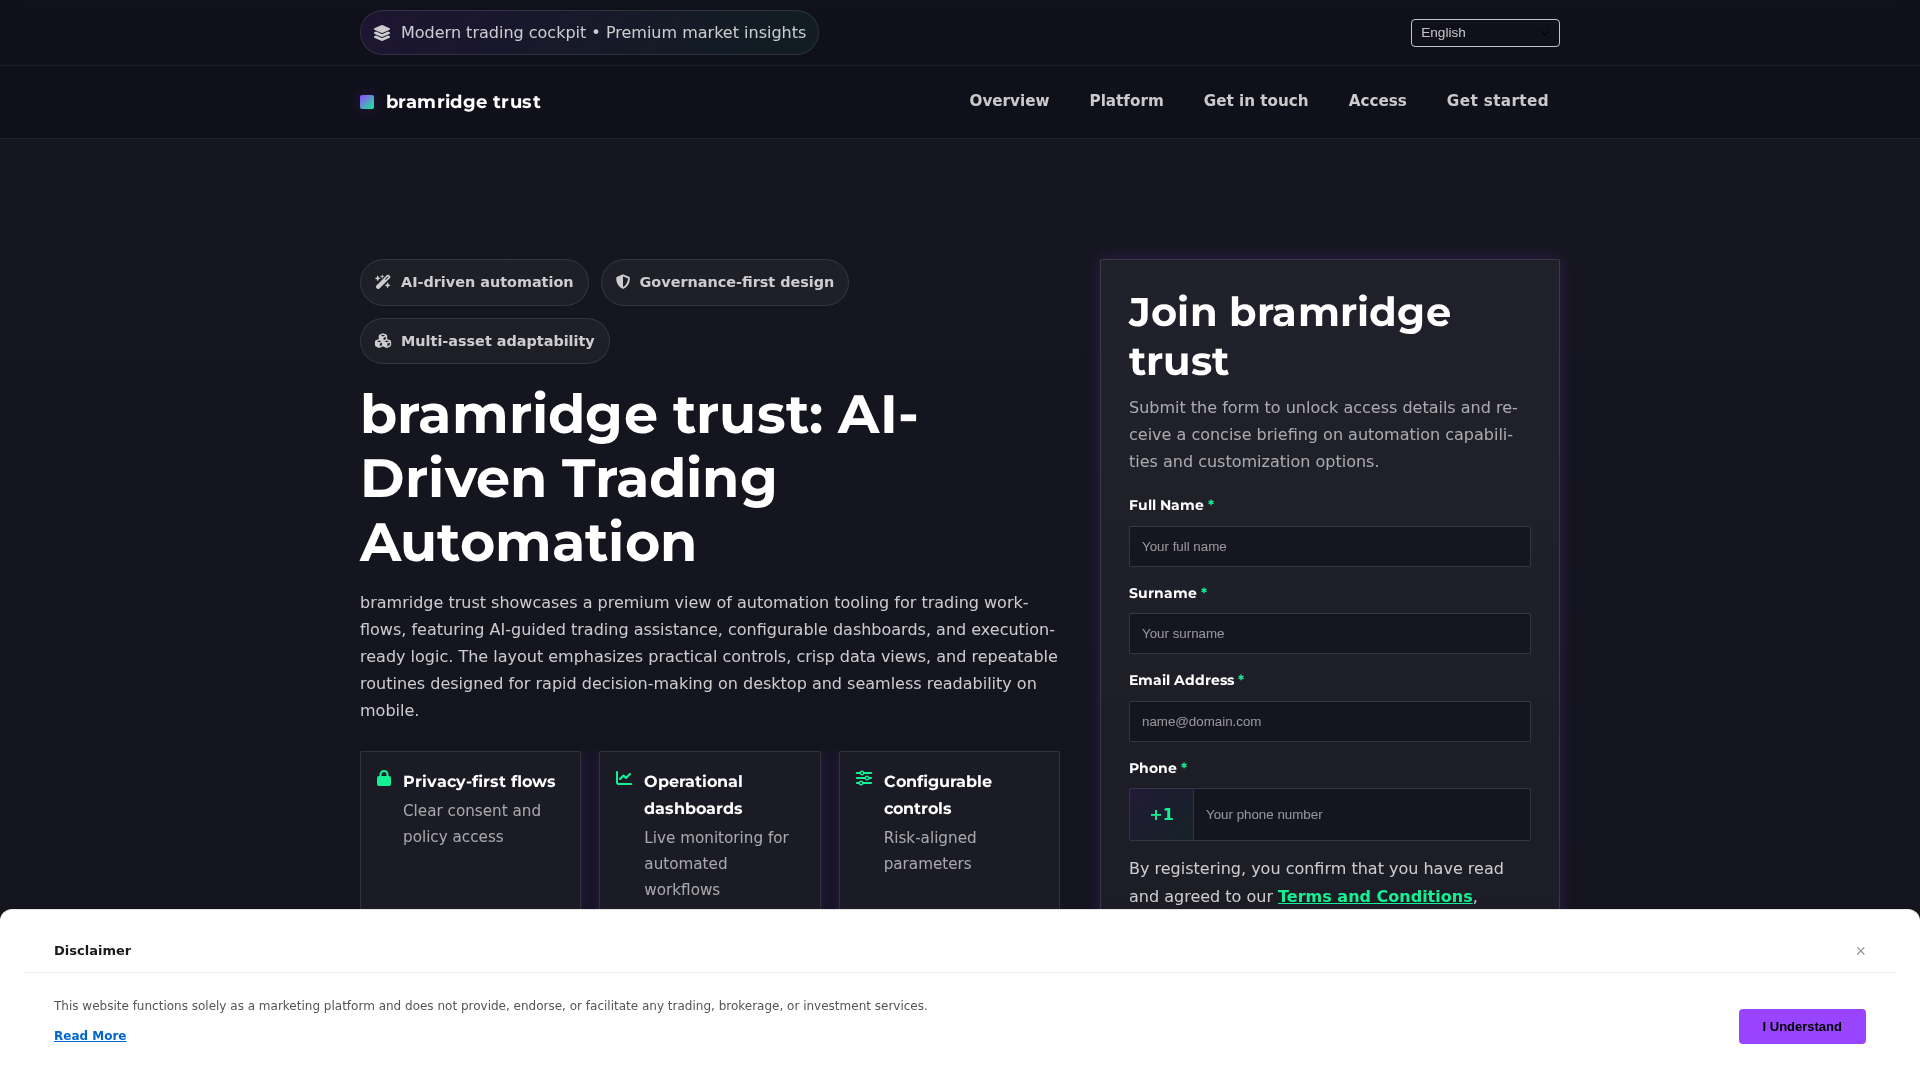
Task: Click the layers icon in top banner
Action: click(382, 33)
